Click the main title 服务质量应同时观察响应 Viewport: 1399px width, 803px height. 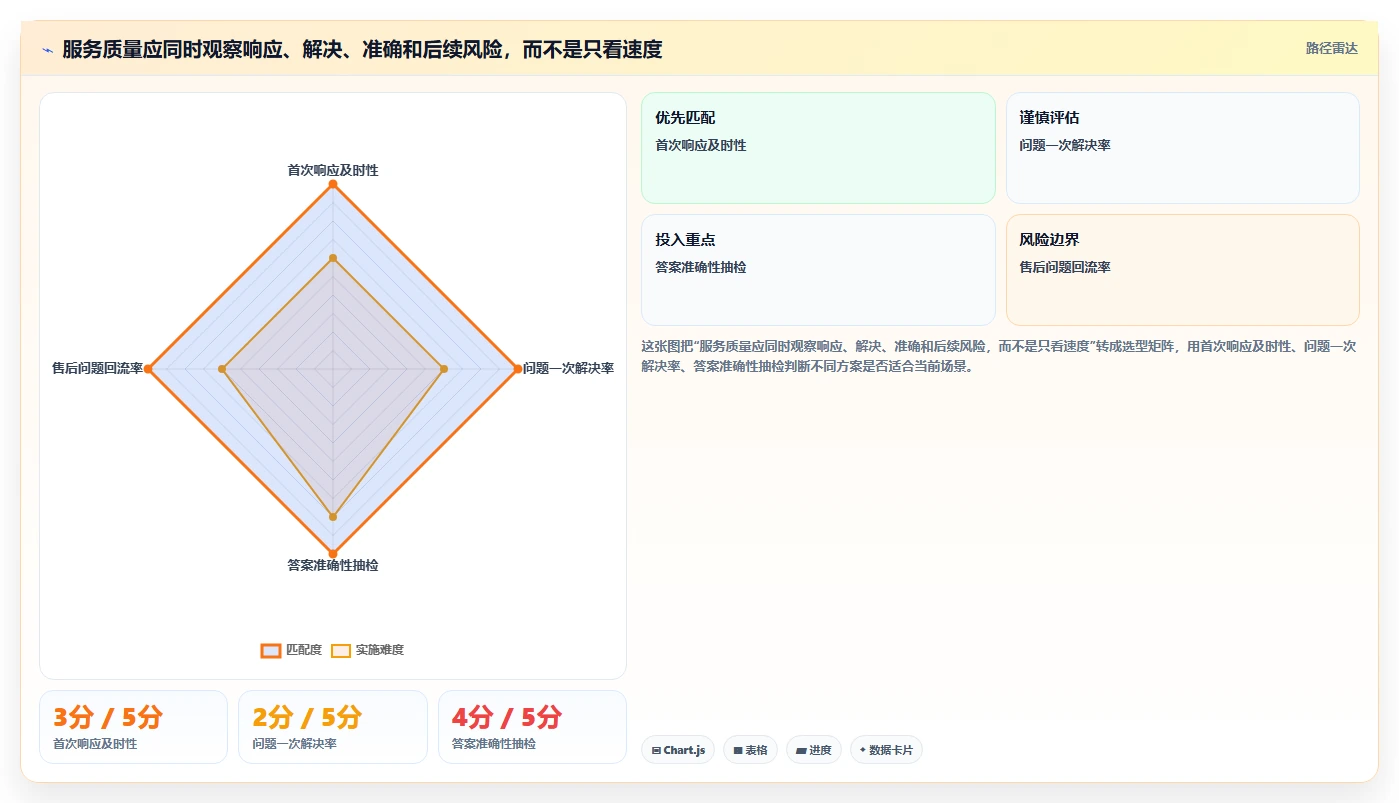point(362,49)
